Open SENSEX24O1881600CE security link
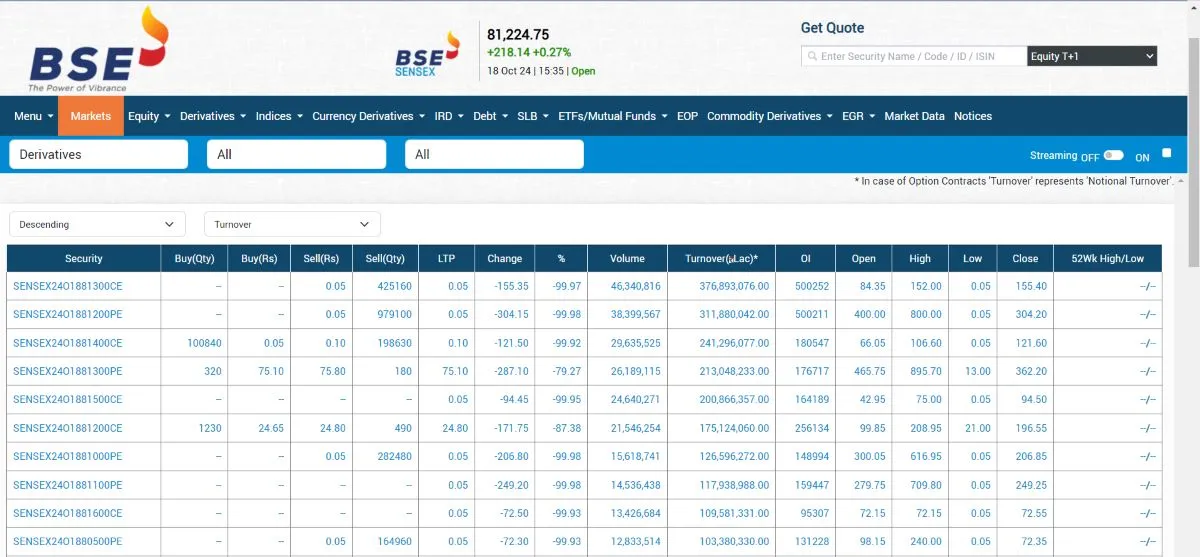 click(x=68, y=513)
